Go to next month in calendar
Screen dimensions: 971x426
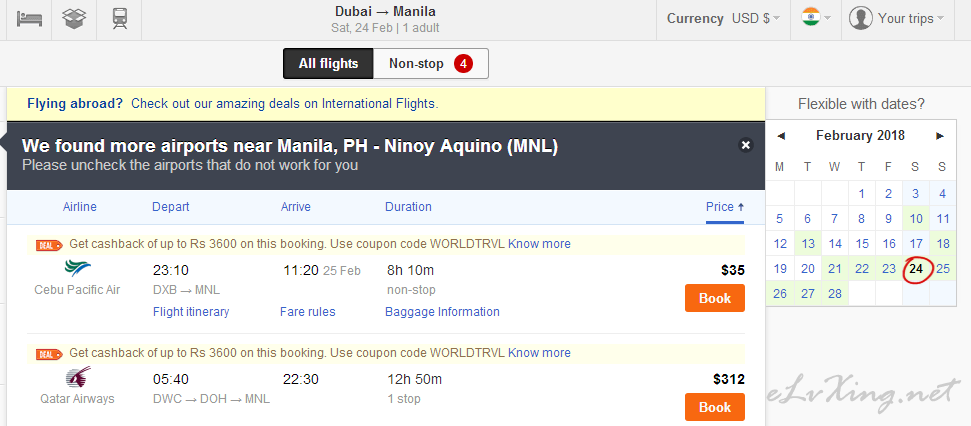click(940, 136)
